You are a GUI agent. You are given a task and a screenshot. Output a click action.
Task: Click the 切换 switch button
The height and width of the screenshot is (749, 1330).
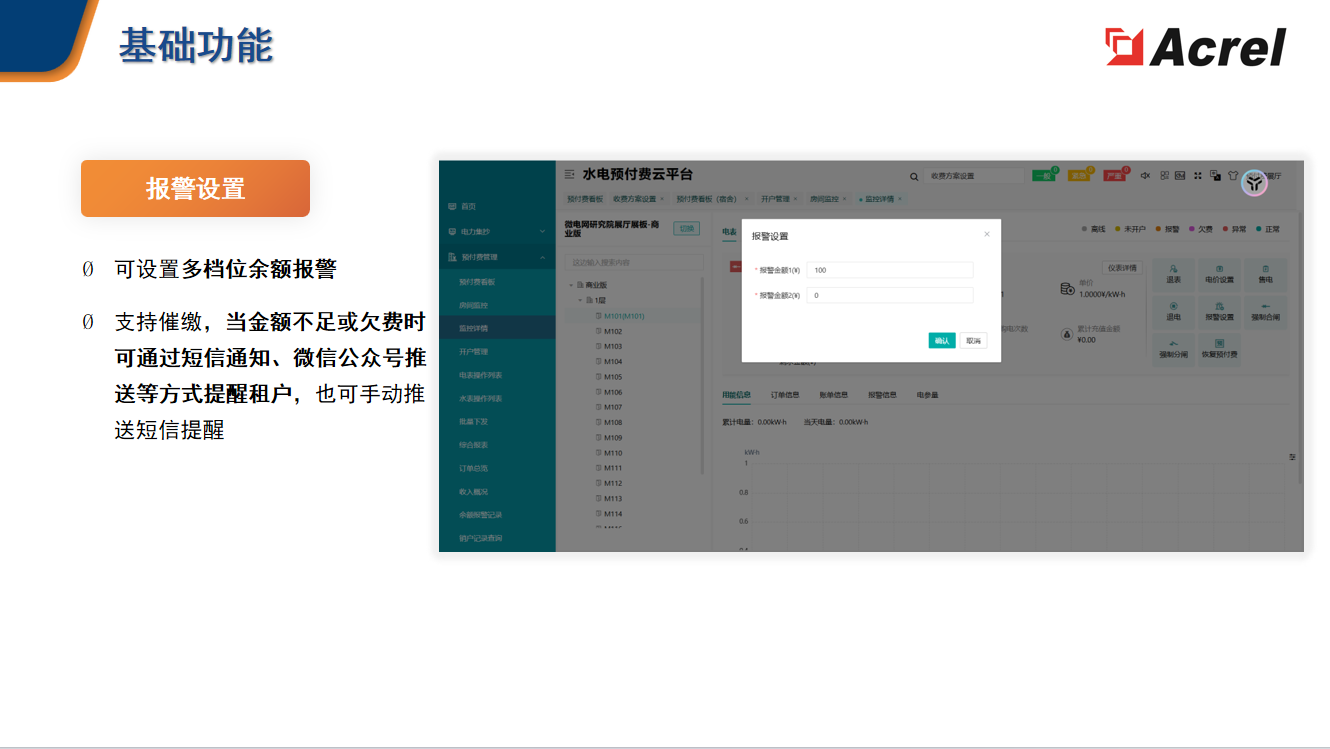point(687,229)
